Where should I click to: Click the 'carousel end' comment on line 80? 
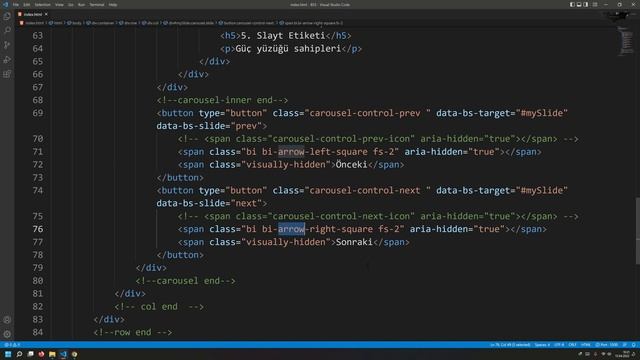(x=186, y=281)
